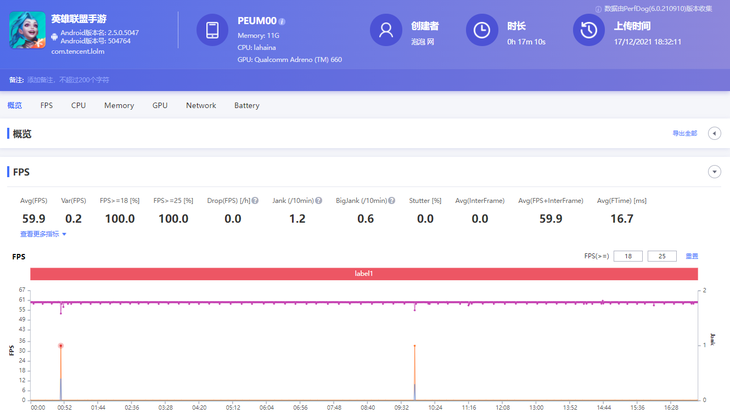Click the FPS threshold field showing 25

(662, 256)
